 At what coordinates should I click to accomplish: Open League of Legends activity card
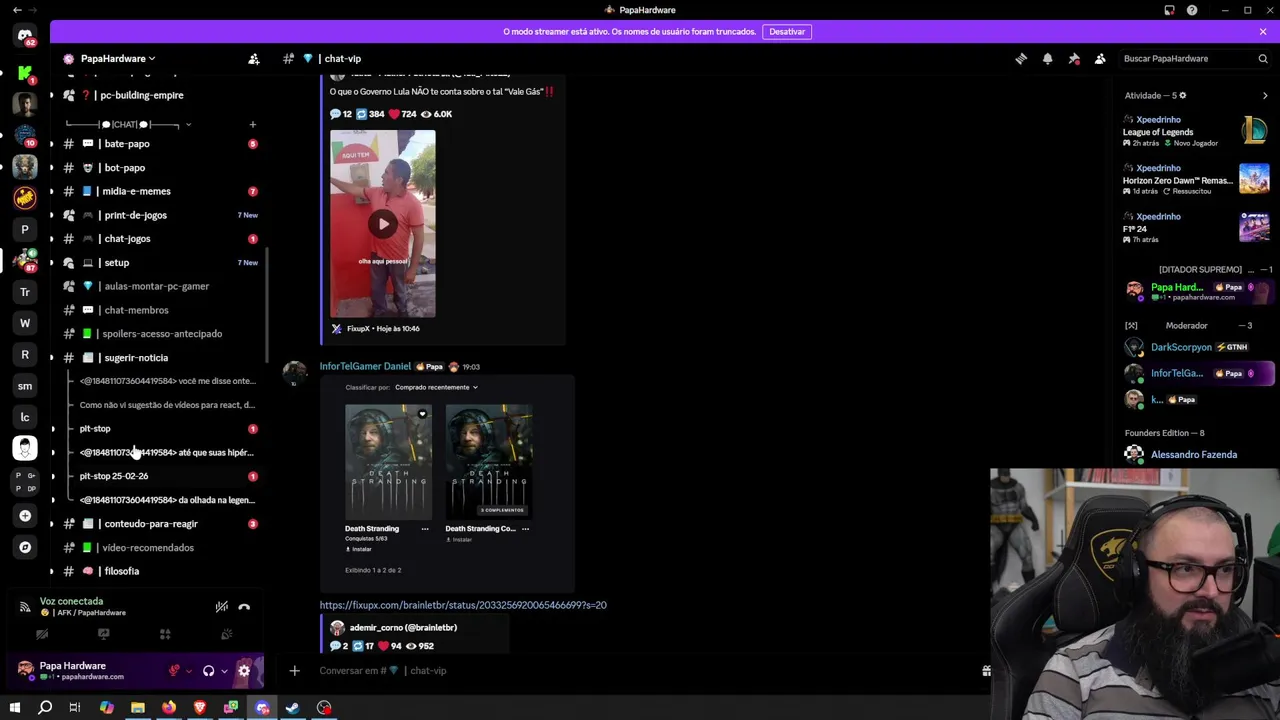pos(1196,132)
